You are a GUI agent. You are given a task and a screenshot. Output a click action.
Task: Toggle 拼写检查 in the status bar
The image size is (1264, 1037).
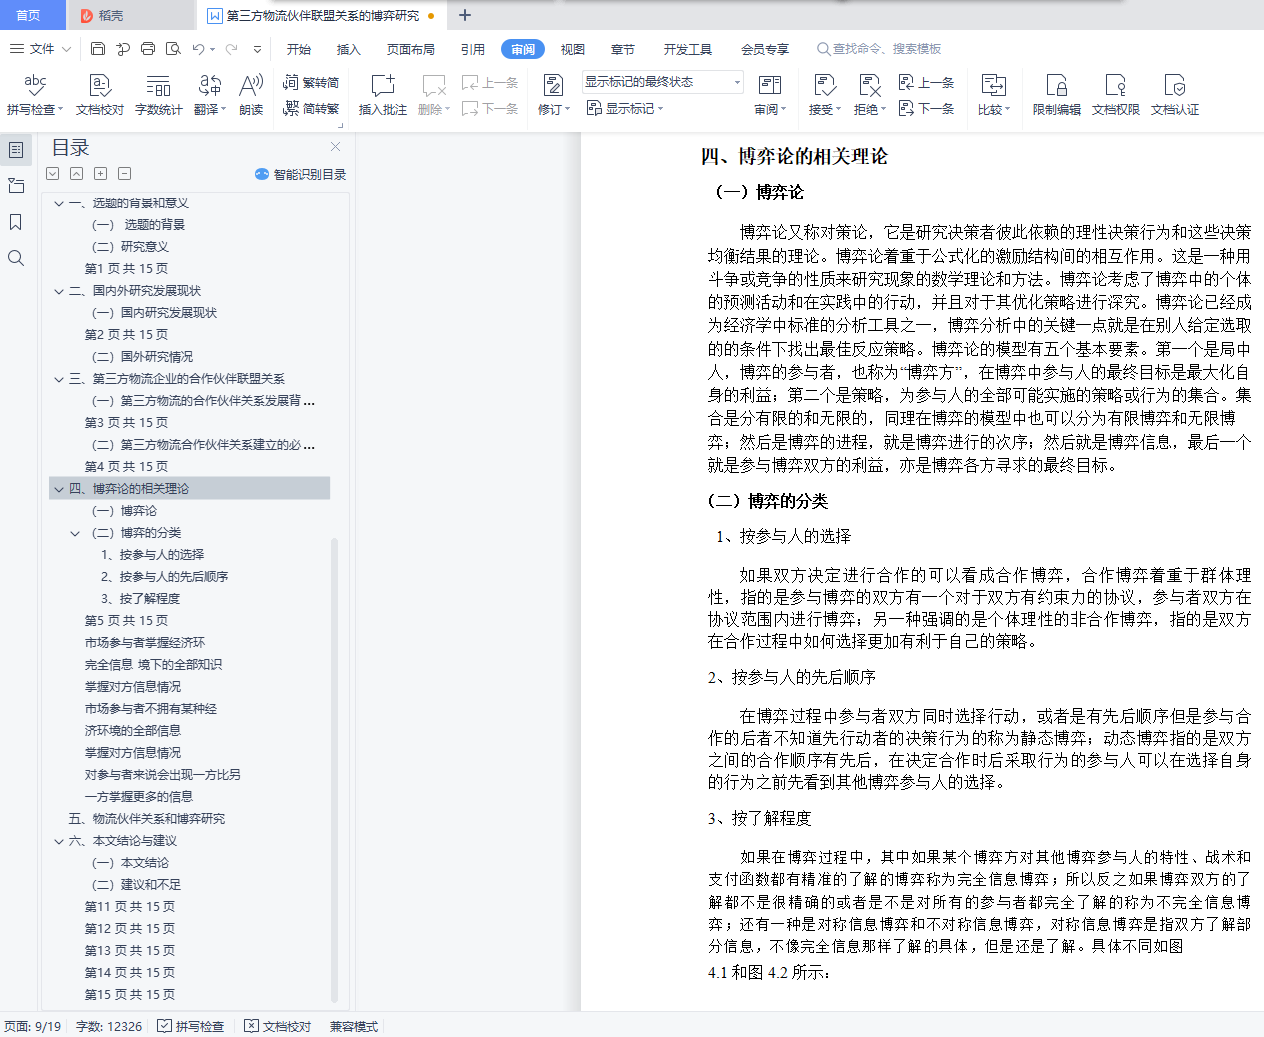[x=190, y=1026]
